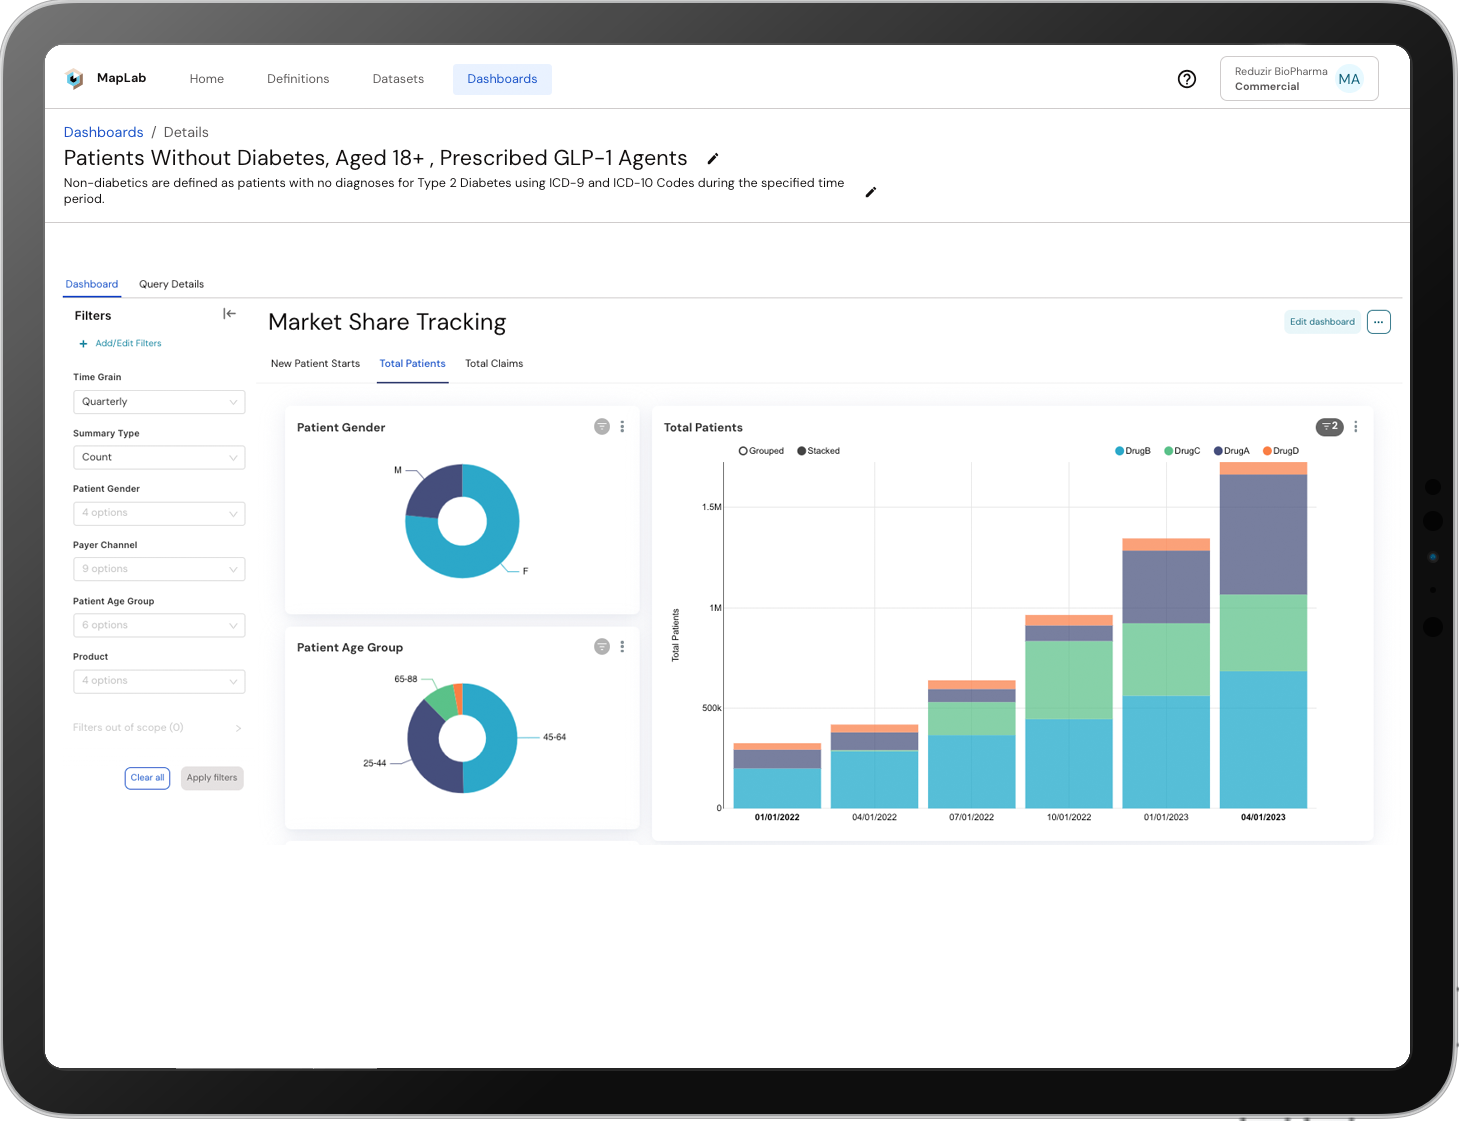This screenshot has height=1121, width=1459.
Task: Click the filter icon on Patient Age Group chart
Action: click(x=601, y=647)
